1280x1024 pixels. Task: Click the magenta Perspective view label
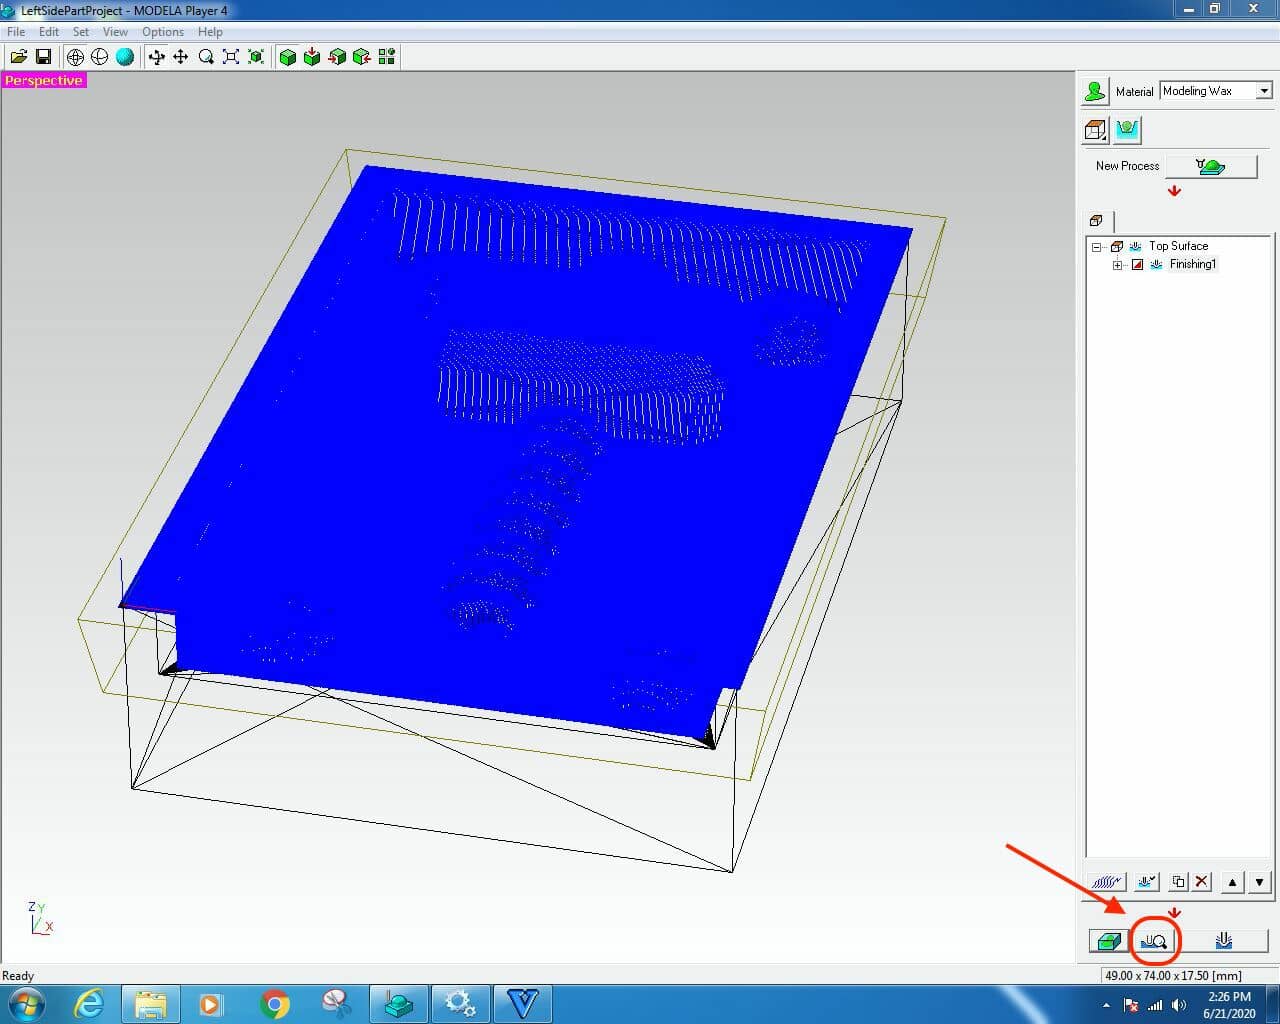[x=44, y=81]
